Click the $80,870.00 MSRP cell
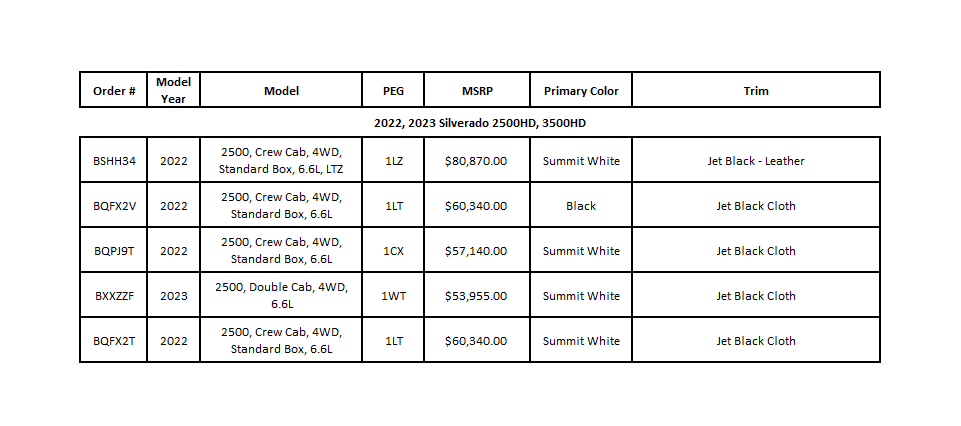Screen dimensions: 961x426 pos(477,160)
